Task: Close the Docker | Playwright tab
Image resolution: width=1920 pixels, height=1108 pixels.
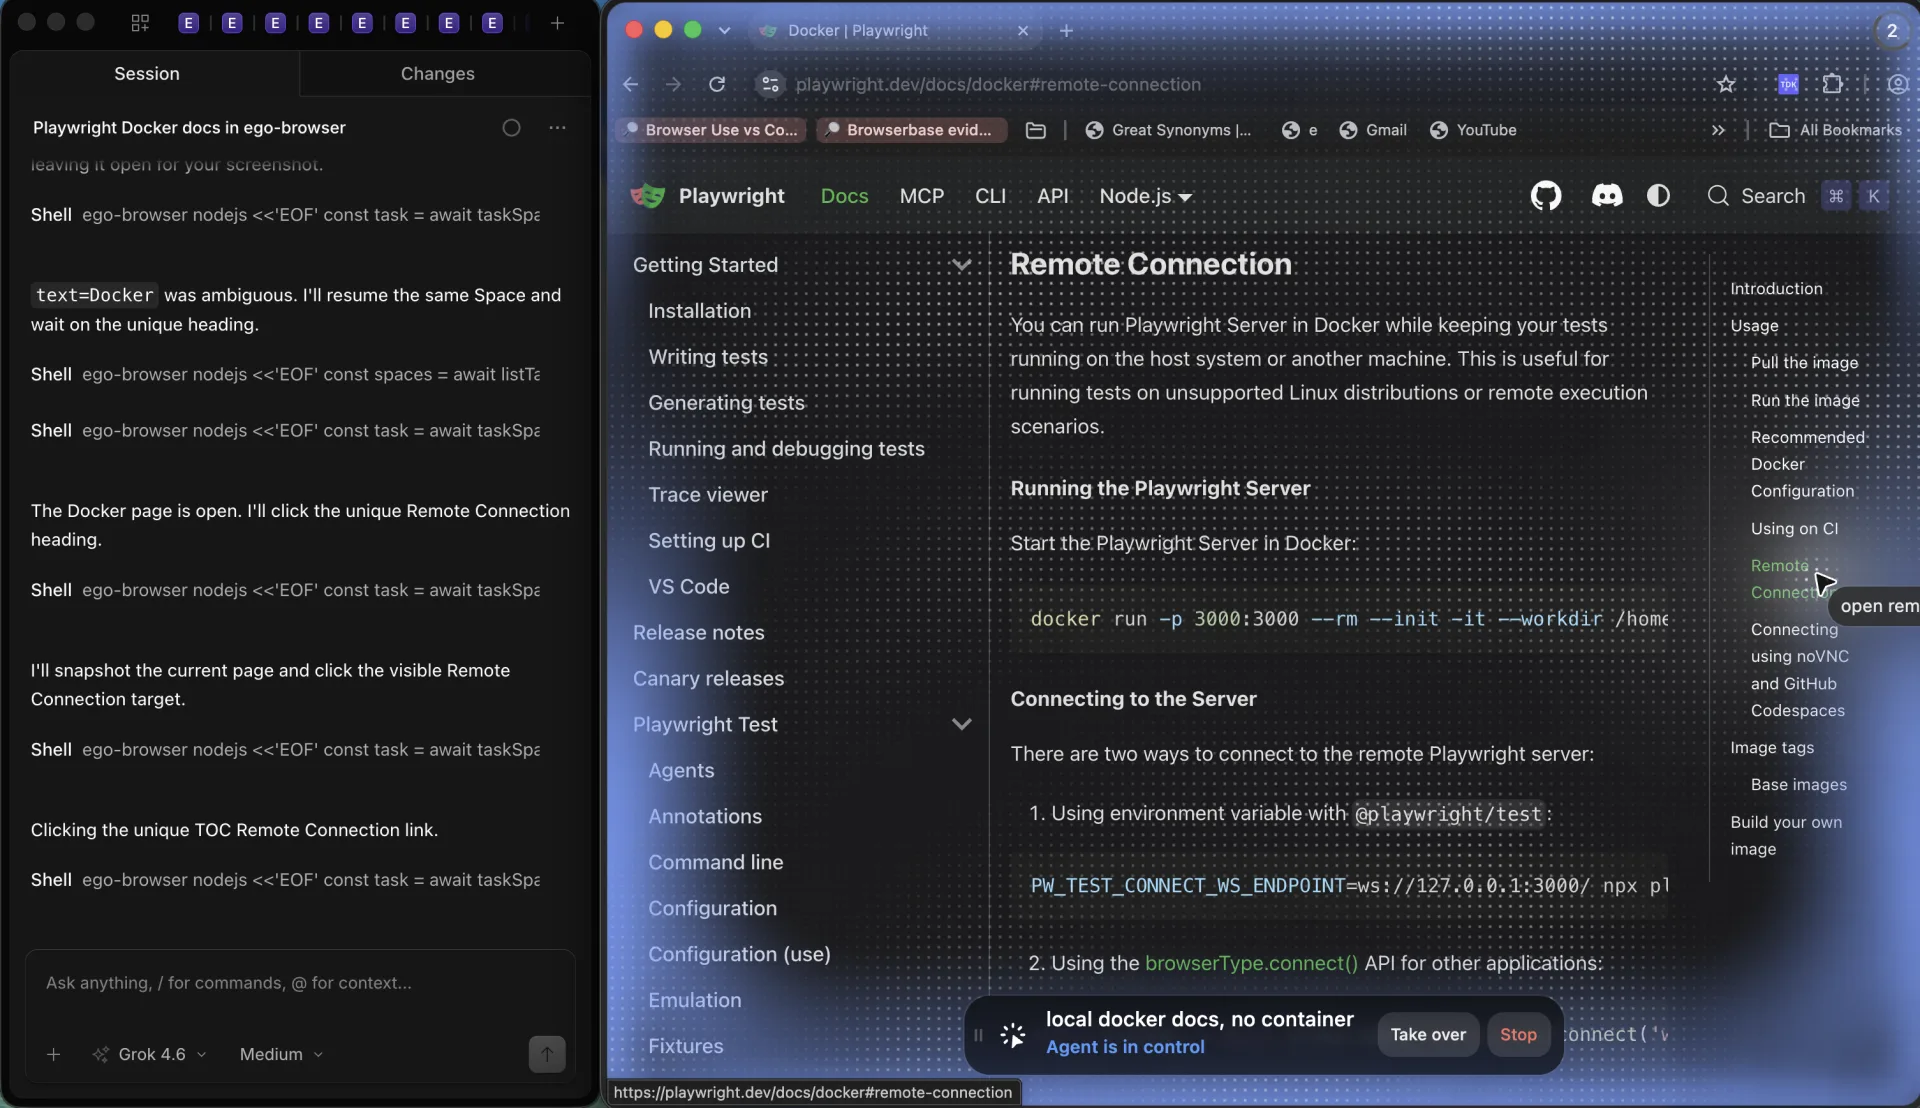Action: pos(1023,30)
